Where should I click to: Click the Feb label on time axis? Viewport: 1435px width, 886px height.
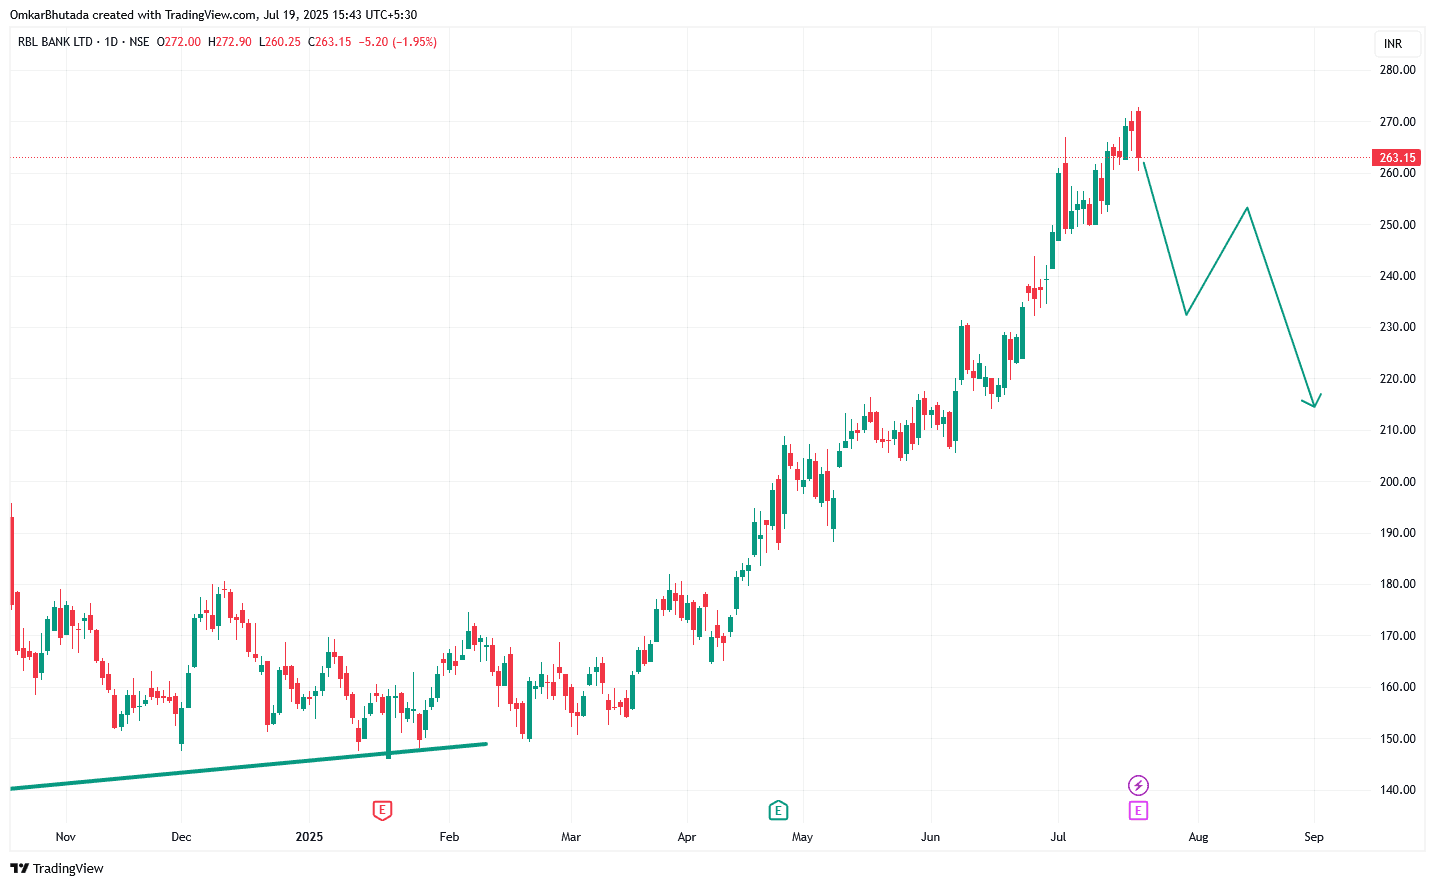(449, 837)
